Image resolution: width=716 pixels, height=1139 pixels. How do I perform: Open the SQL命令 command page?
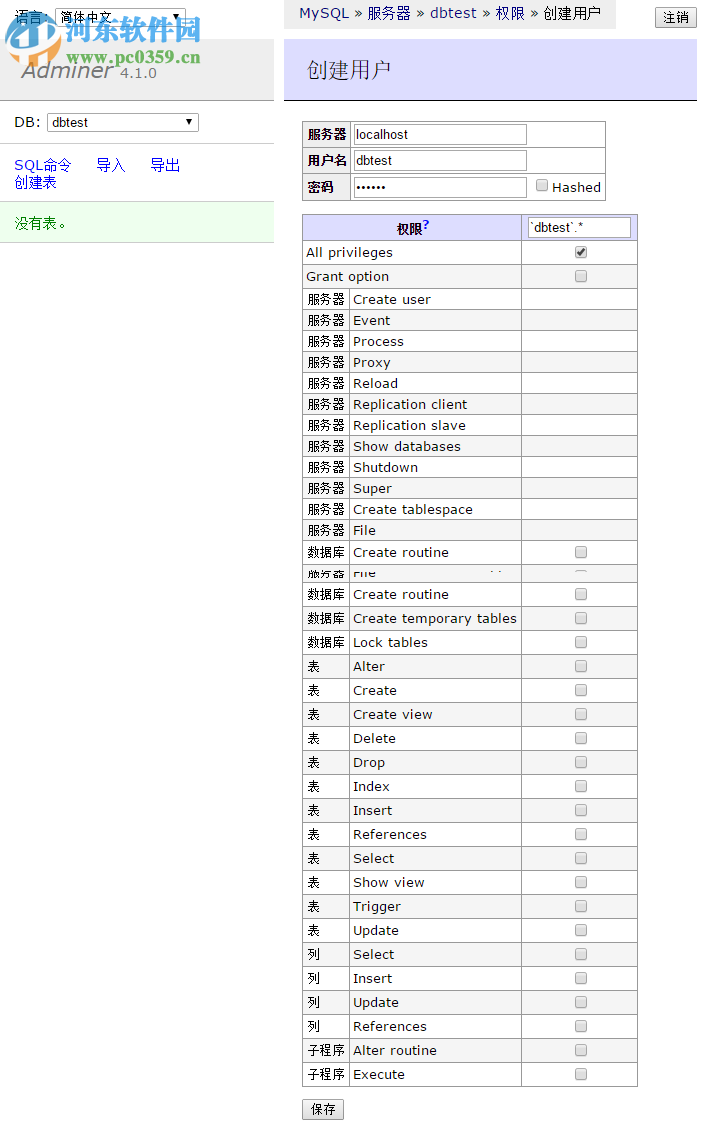coord(41,164)
